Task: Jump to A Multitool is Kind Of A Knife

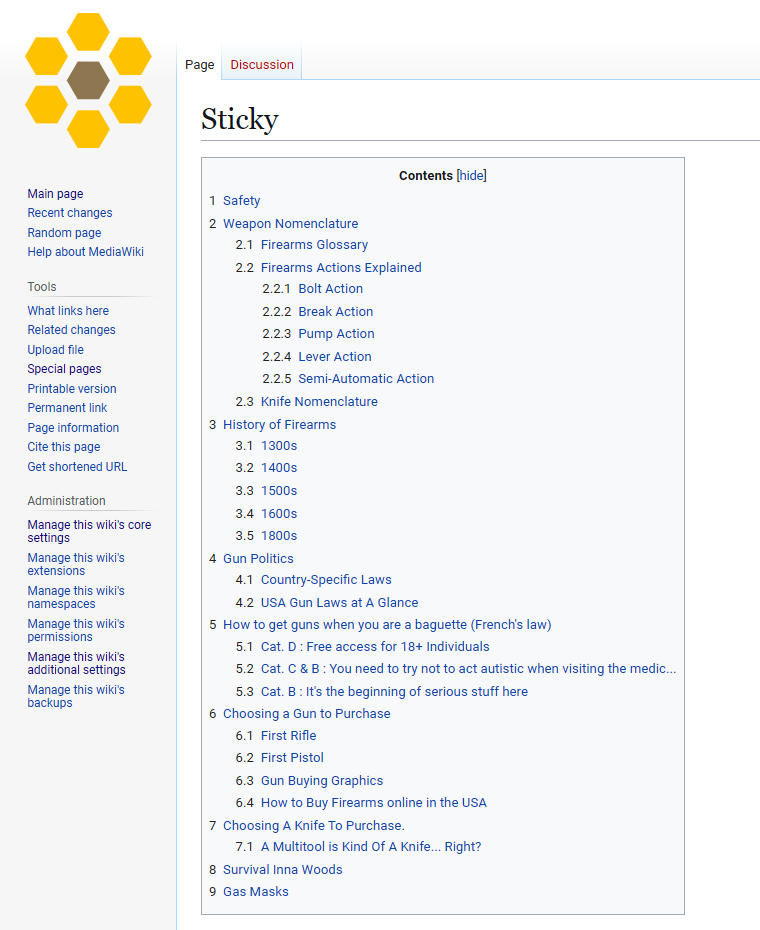Action: [x=371, y=847]
